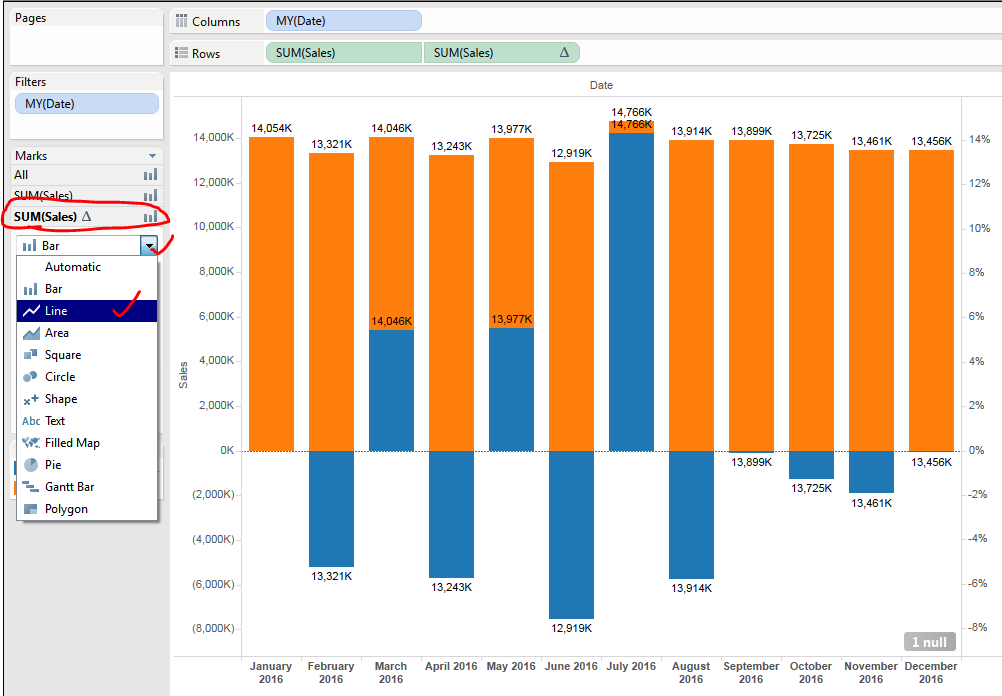Click bar icon on SUM(Sales) delta marks row
This screenshot has height=696, width=1002.
[x=150, y=217]
